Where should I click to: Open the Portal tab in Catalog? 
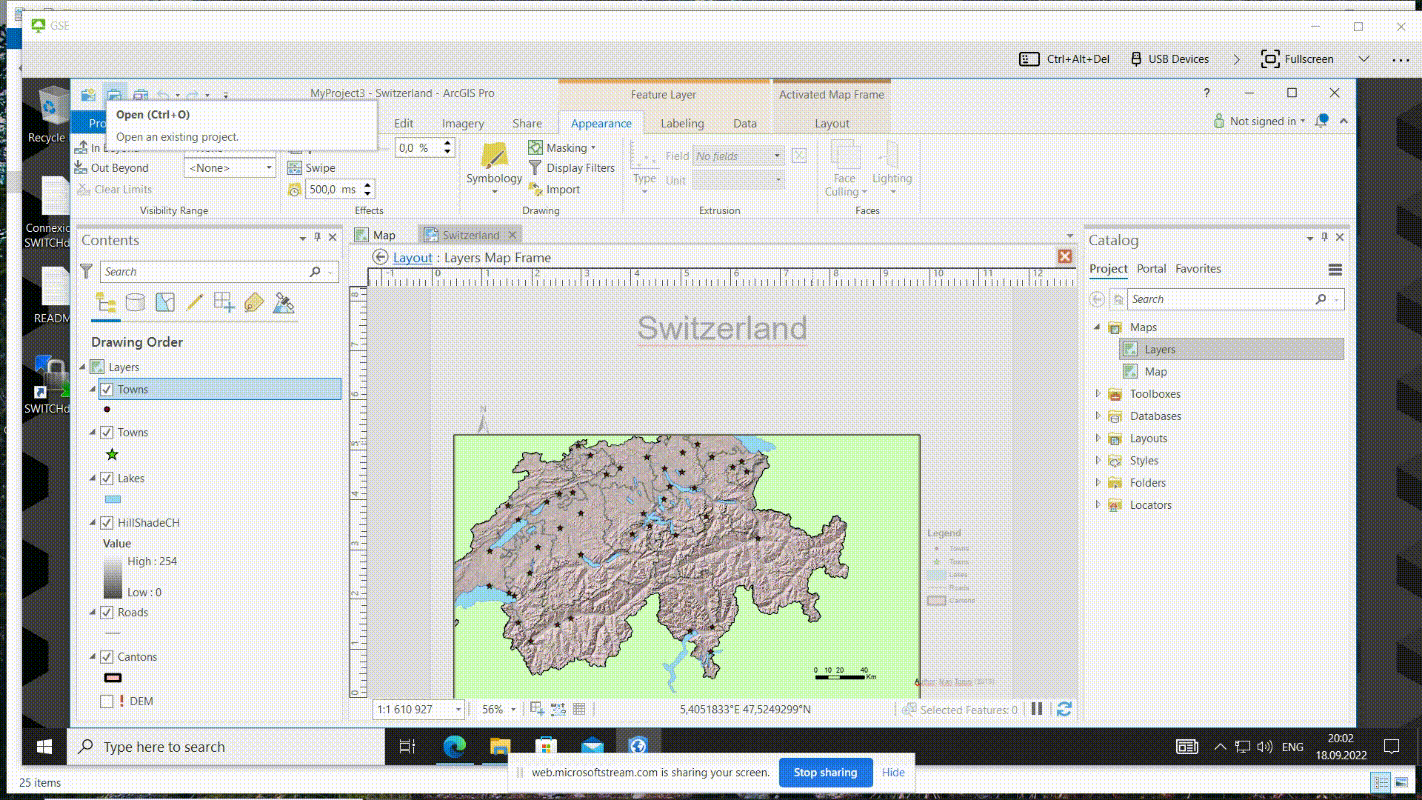tap(1151, 269)
